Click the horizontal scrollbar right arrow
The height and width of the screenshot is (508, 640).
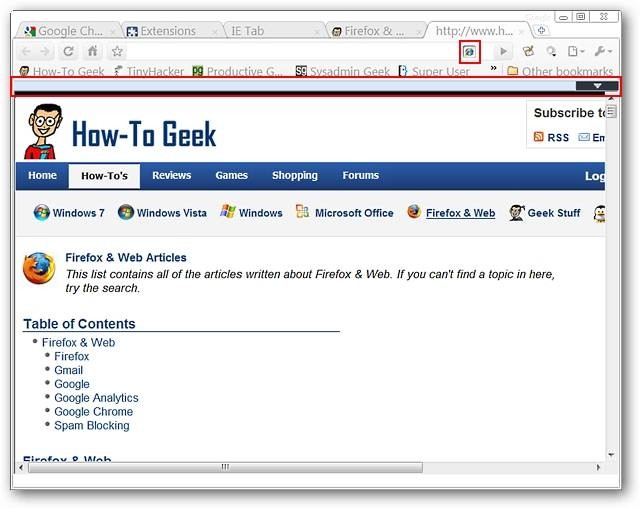[x=598, y=467]
